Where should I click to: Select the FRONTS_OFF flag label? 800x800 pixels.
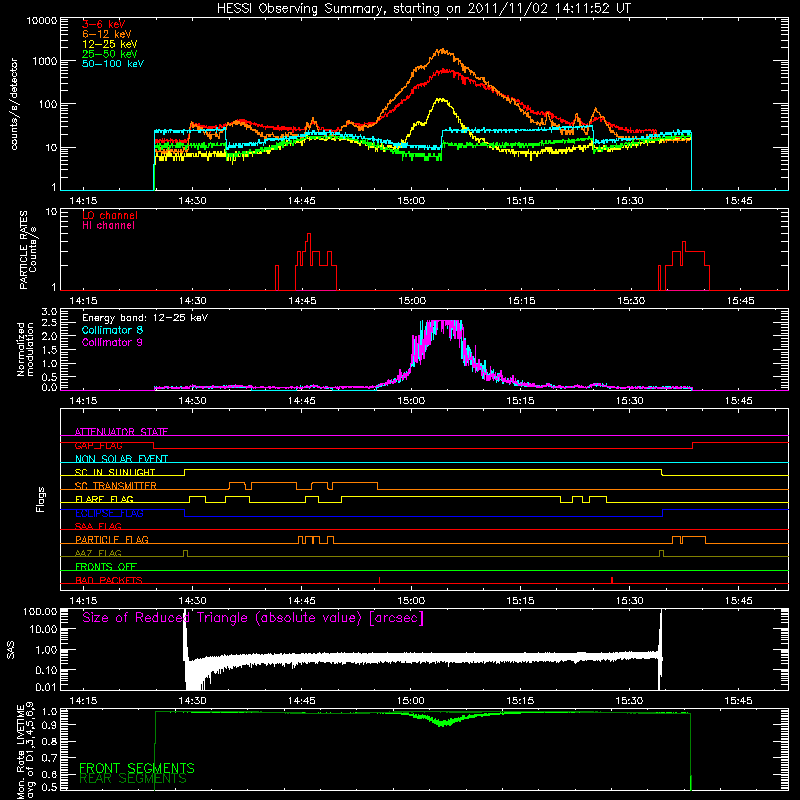106,567
